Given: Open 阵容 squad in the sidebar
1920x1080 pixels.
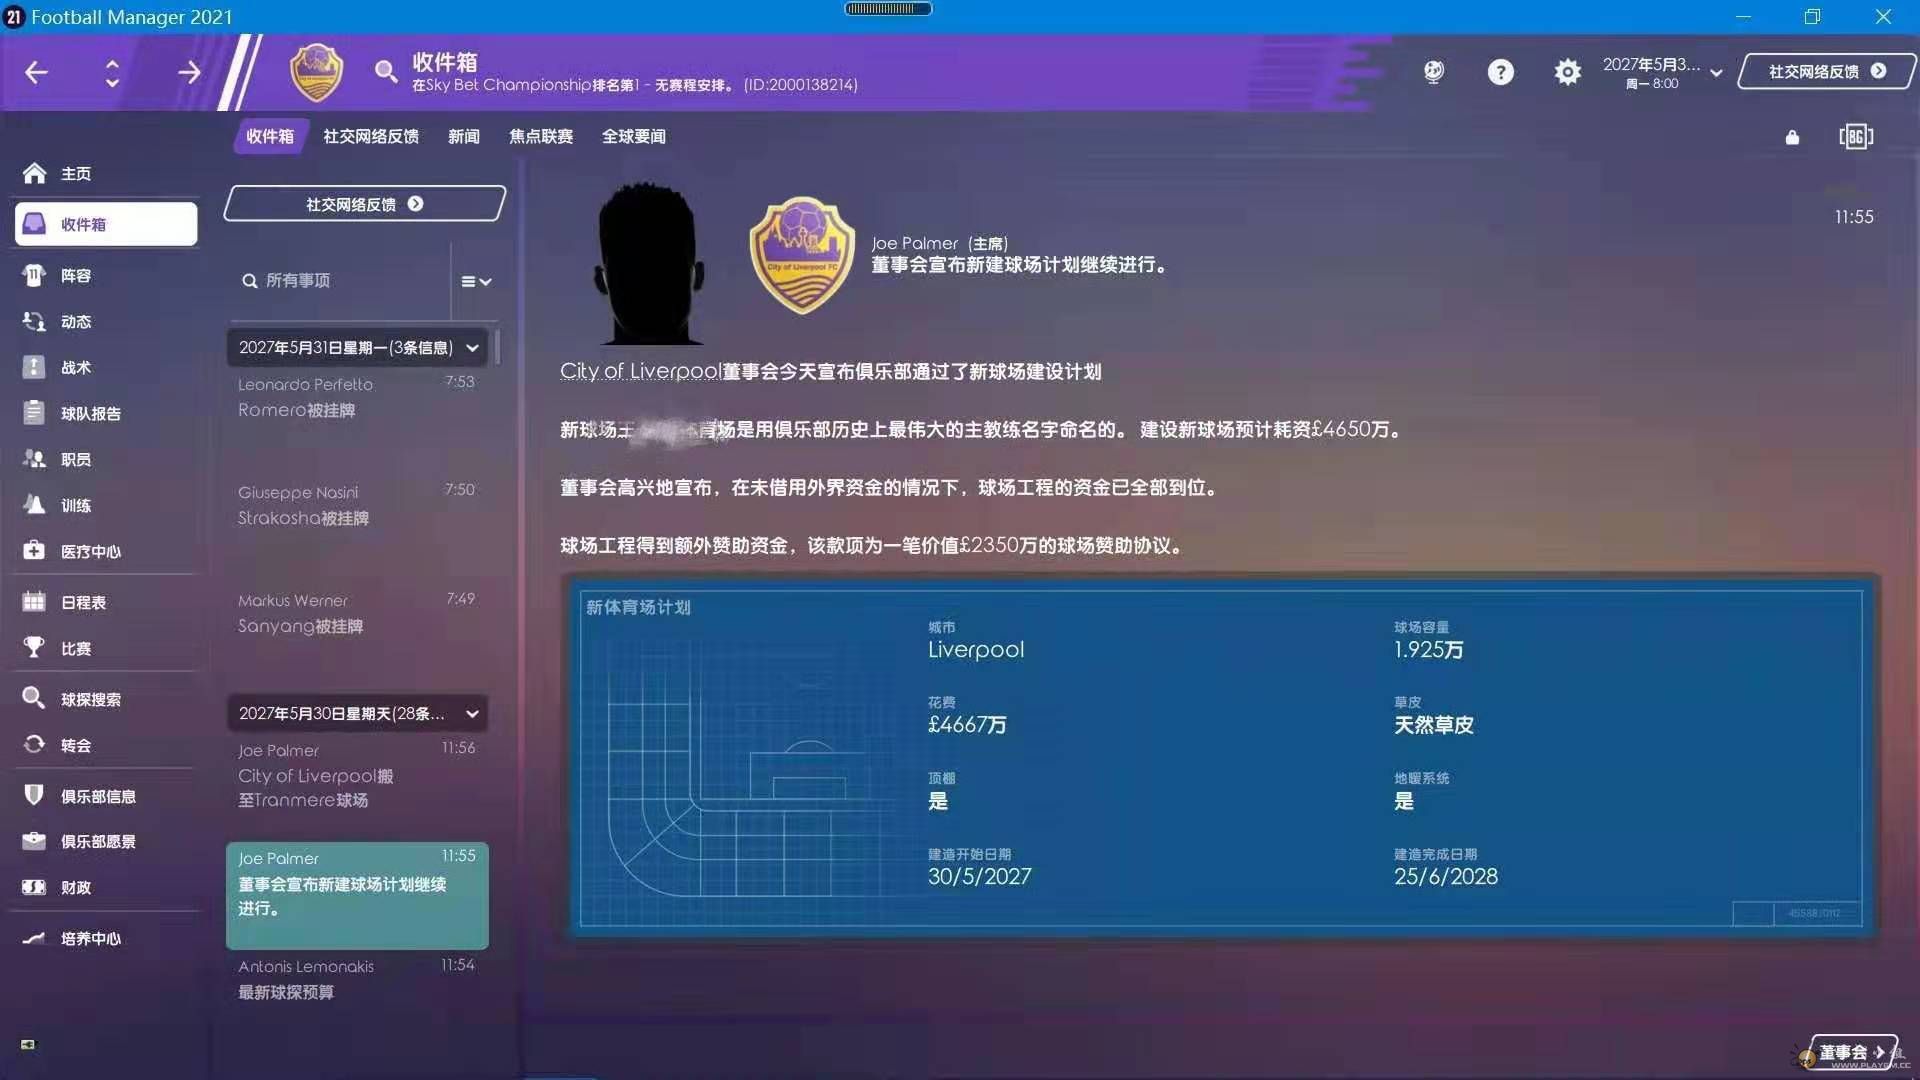Looking at the screenshot, I should coord(105,276).
